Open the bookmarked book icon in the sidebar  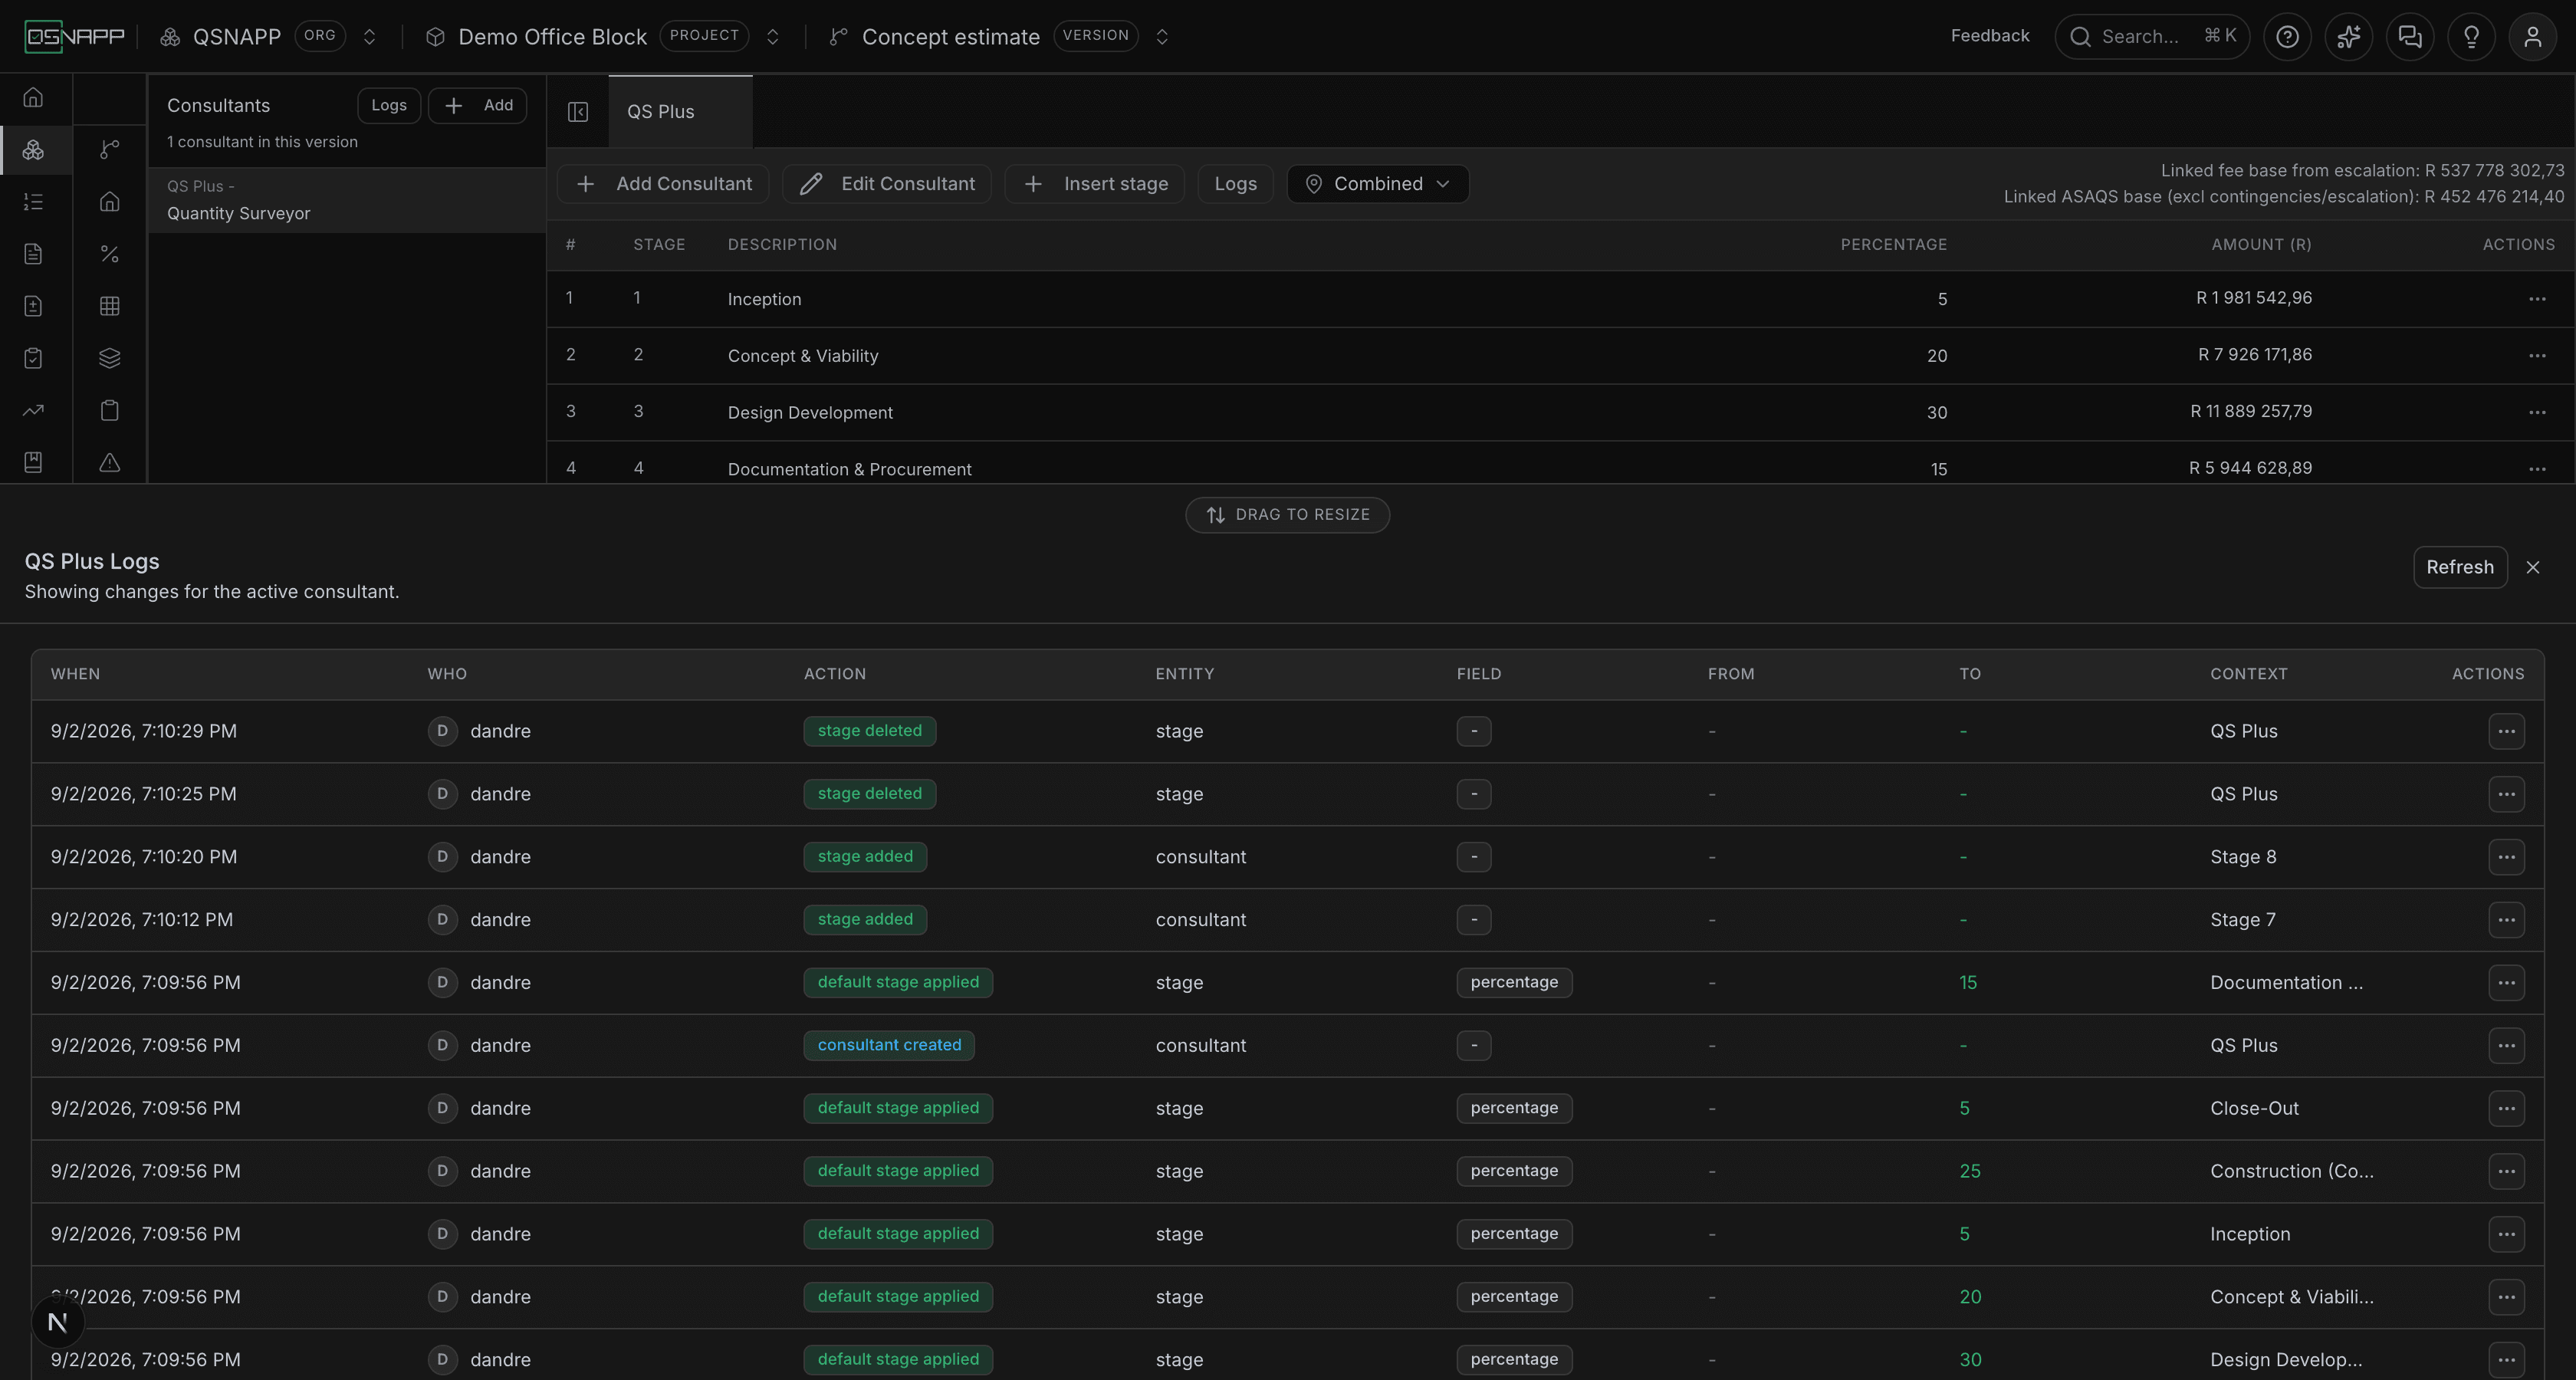(x=33, y=462)
